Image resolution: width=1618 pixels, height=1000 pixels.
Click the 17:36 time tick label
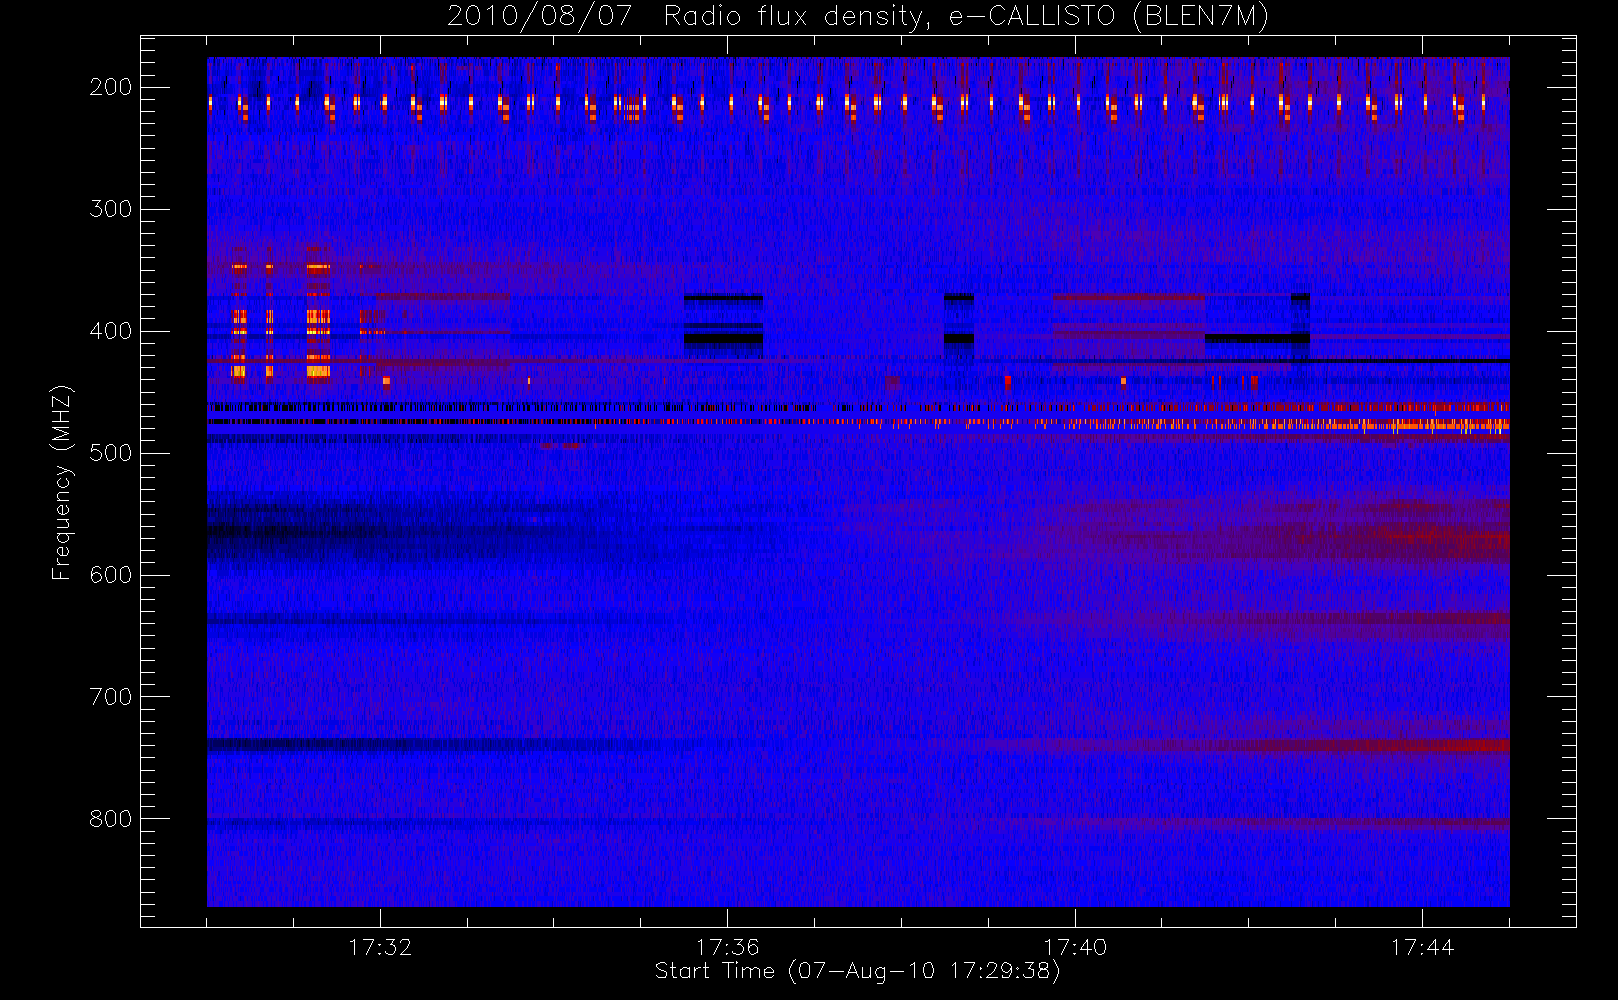[727, 946]
